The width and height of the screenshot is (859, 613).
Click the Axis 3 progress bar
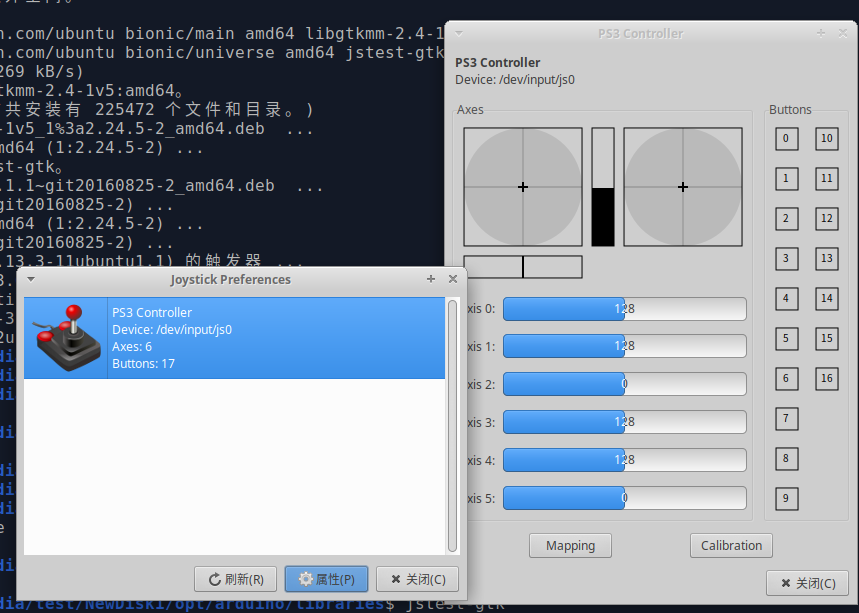625,422
